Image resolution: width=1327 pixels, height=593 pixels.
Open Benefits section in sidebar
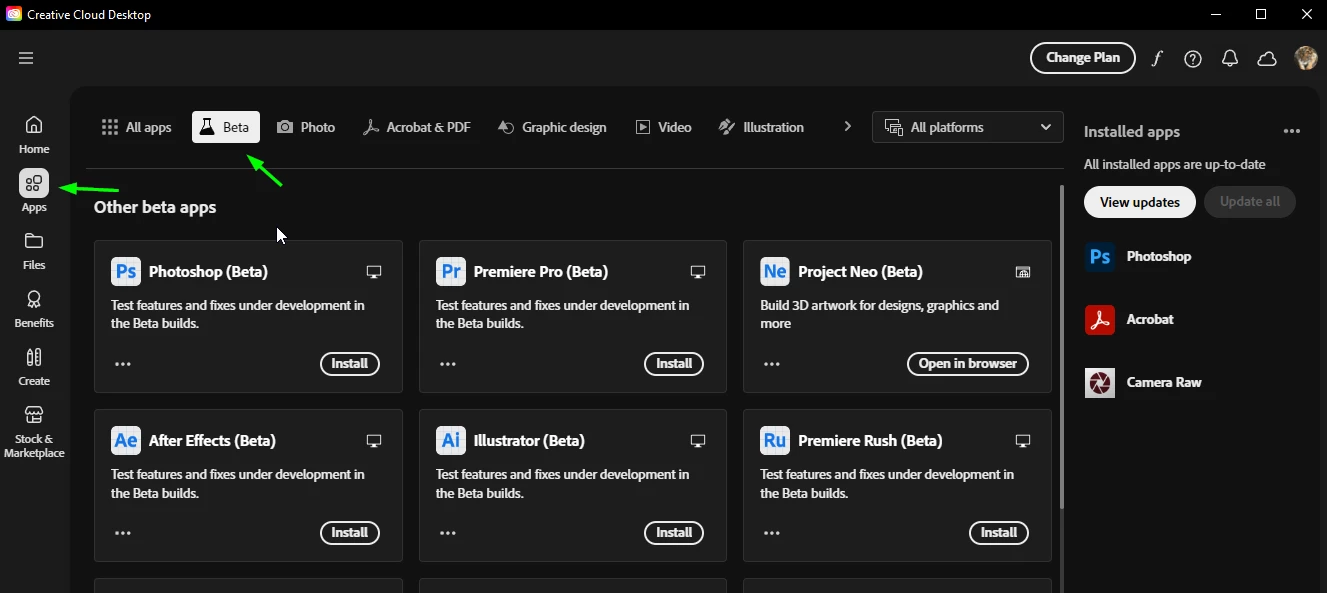34,309
